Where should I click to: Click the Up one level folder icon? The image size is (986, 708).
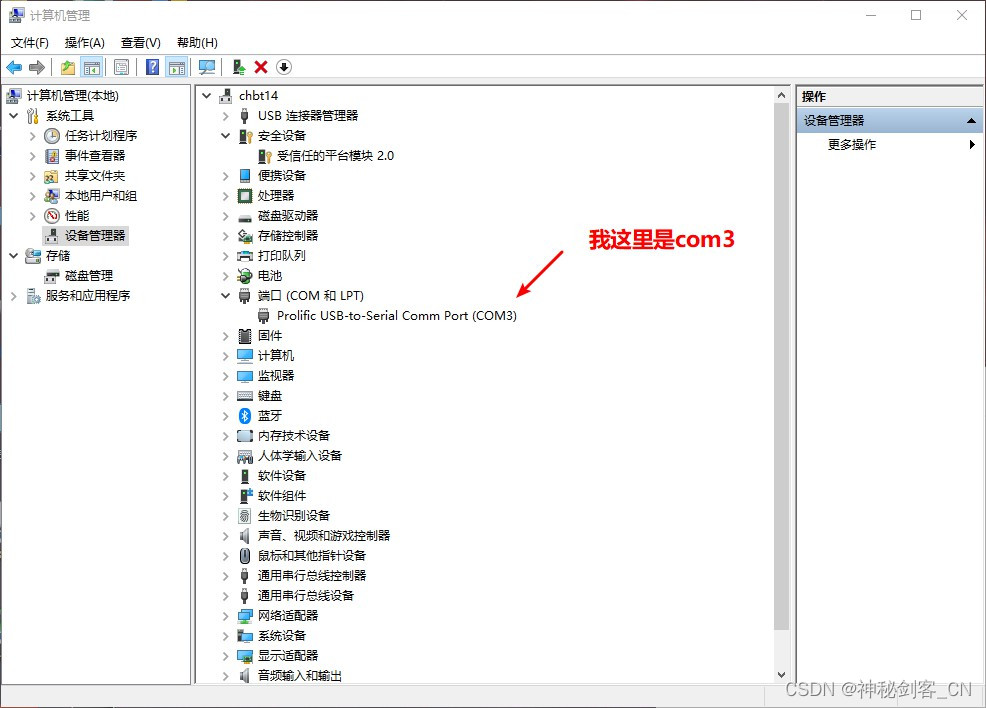[x=68, y=67]
